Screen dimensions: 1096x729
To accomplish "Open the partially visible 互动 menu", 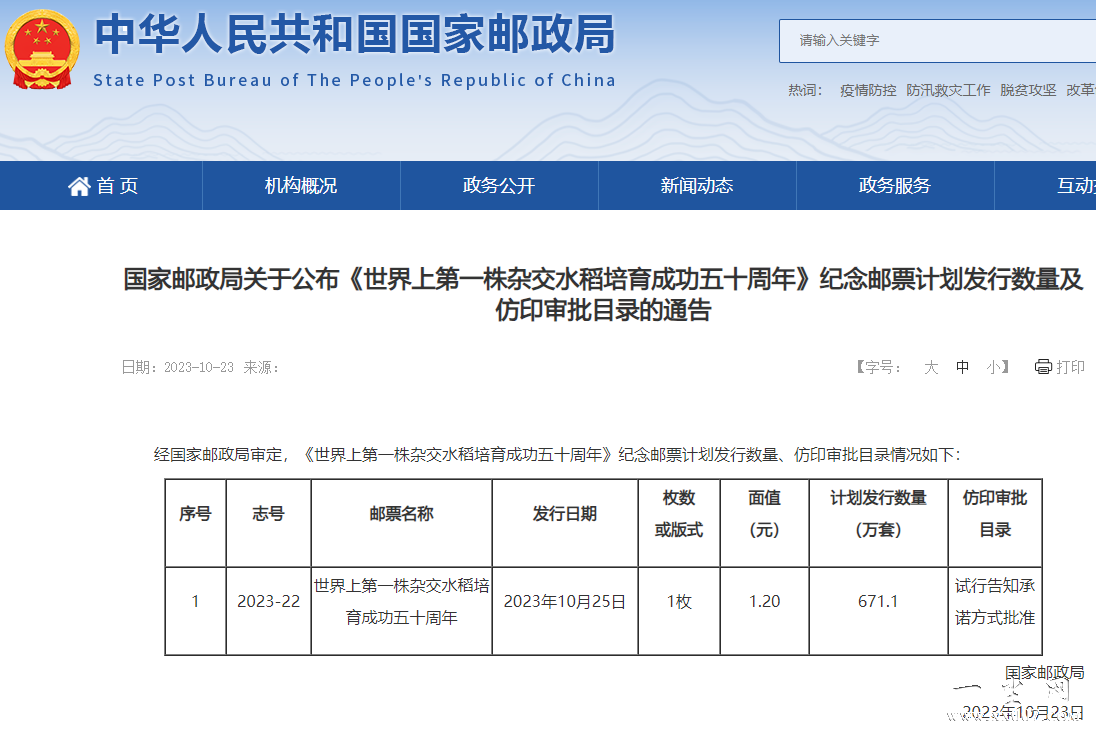I will pyautogui.click(x=1076, y=186).
